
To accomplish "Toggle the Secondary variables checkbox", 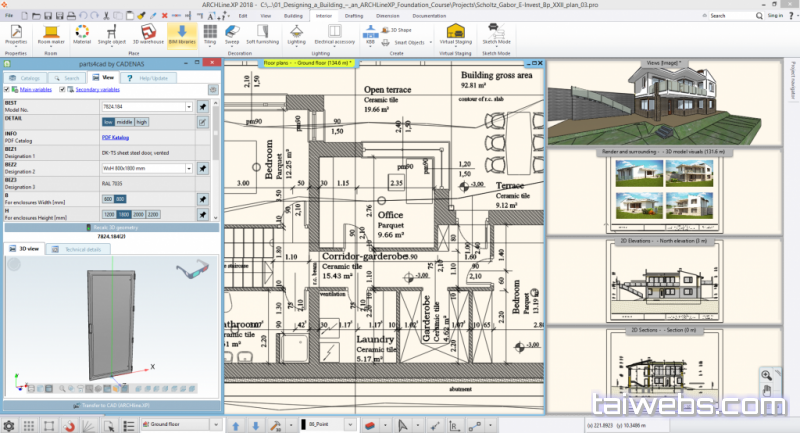I will coord(64,90).
